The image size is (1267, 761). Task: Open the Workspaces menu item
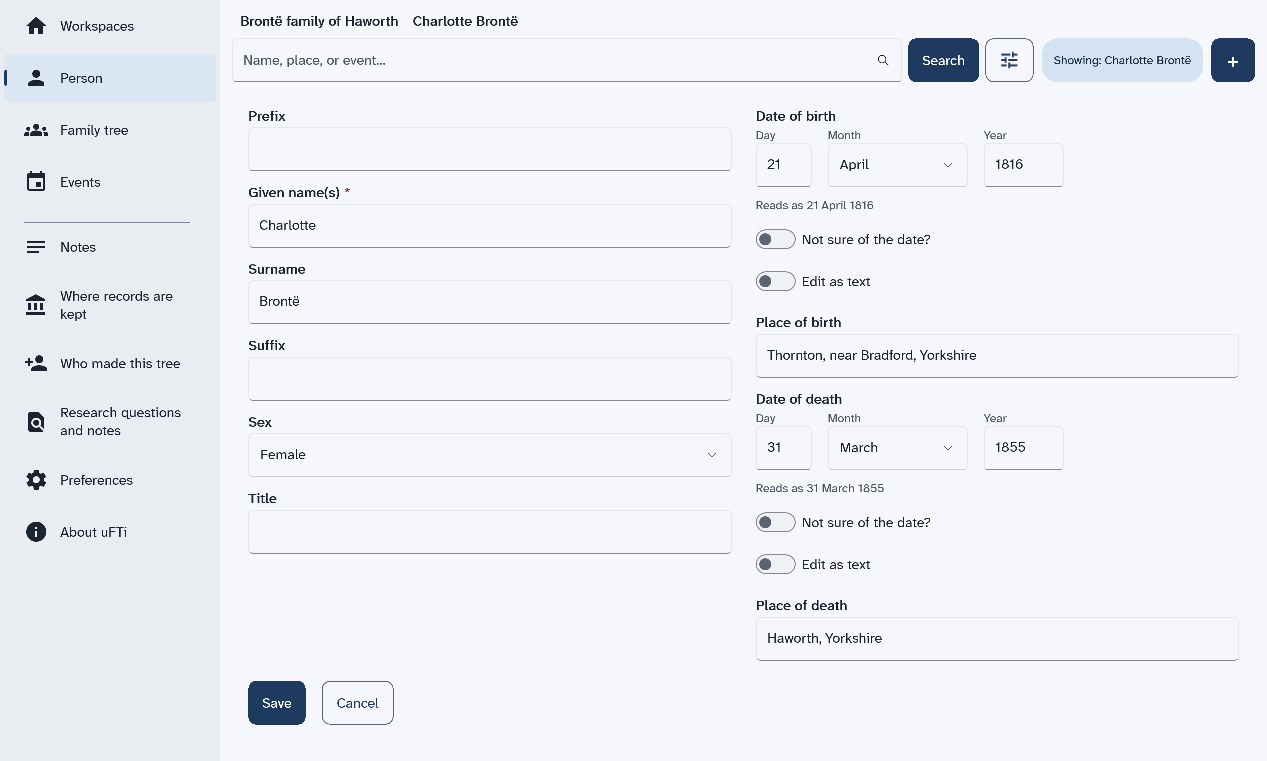(x=110, y=26)
